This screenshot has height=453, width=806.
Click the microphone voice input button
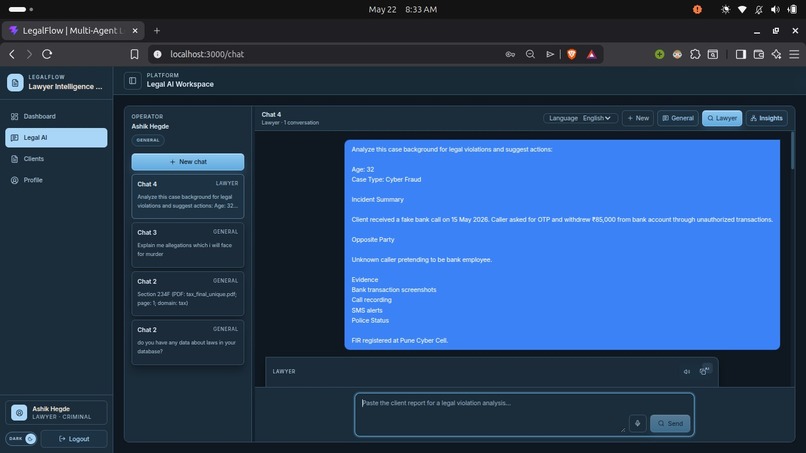637,423
